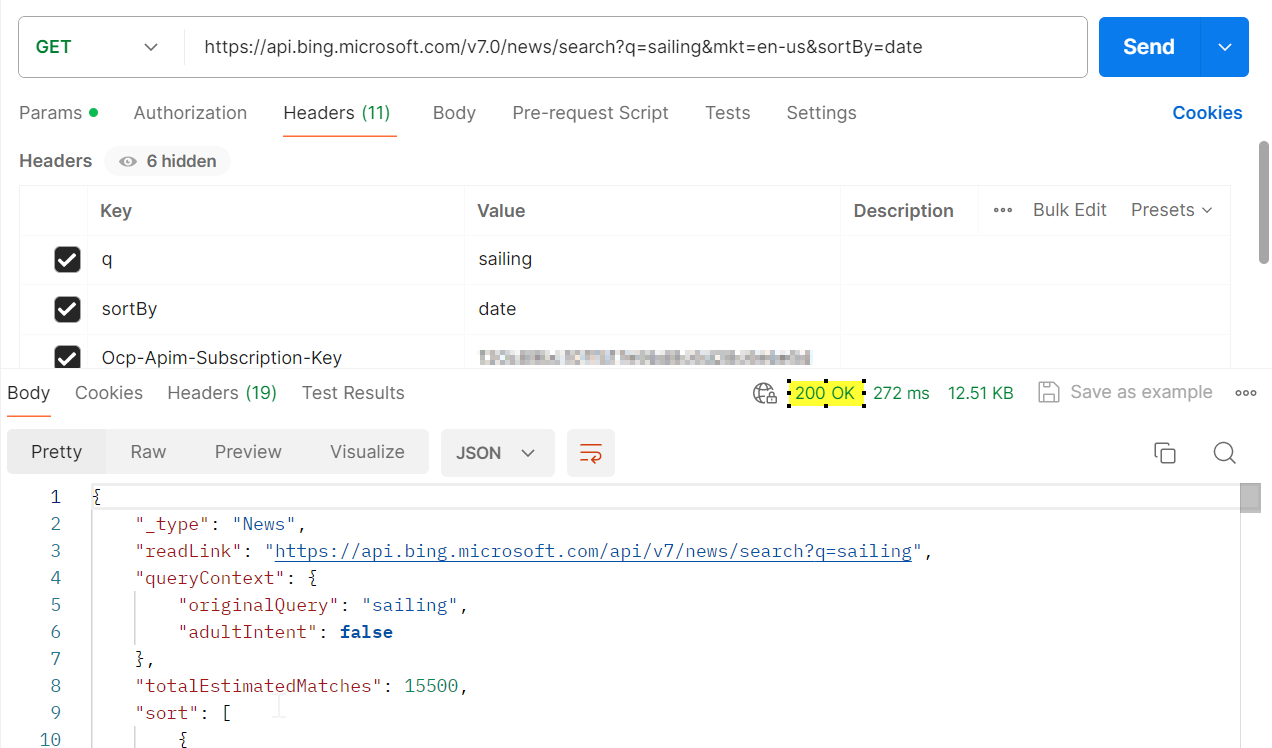The width and height of the screenshot is (1272, 748).
Task: Open the Authorization tab
Action: [190, 113]
